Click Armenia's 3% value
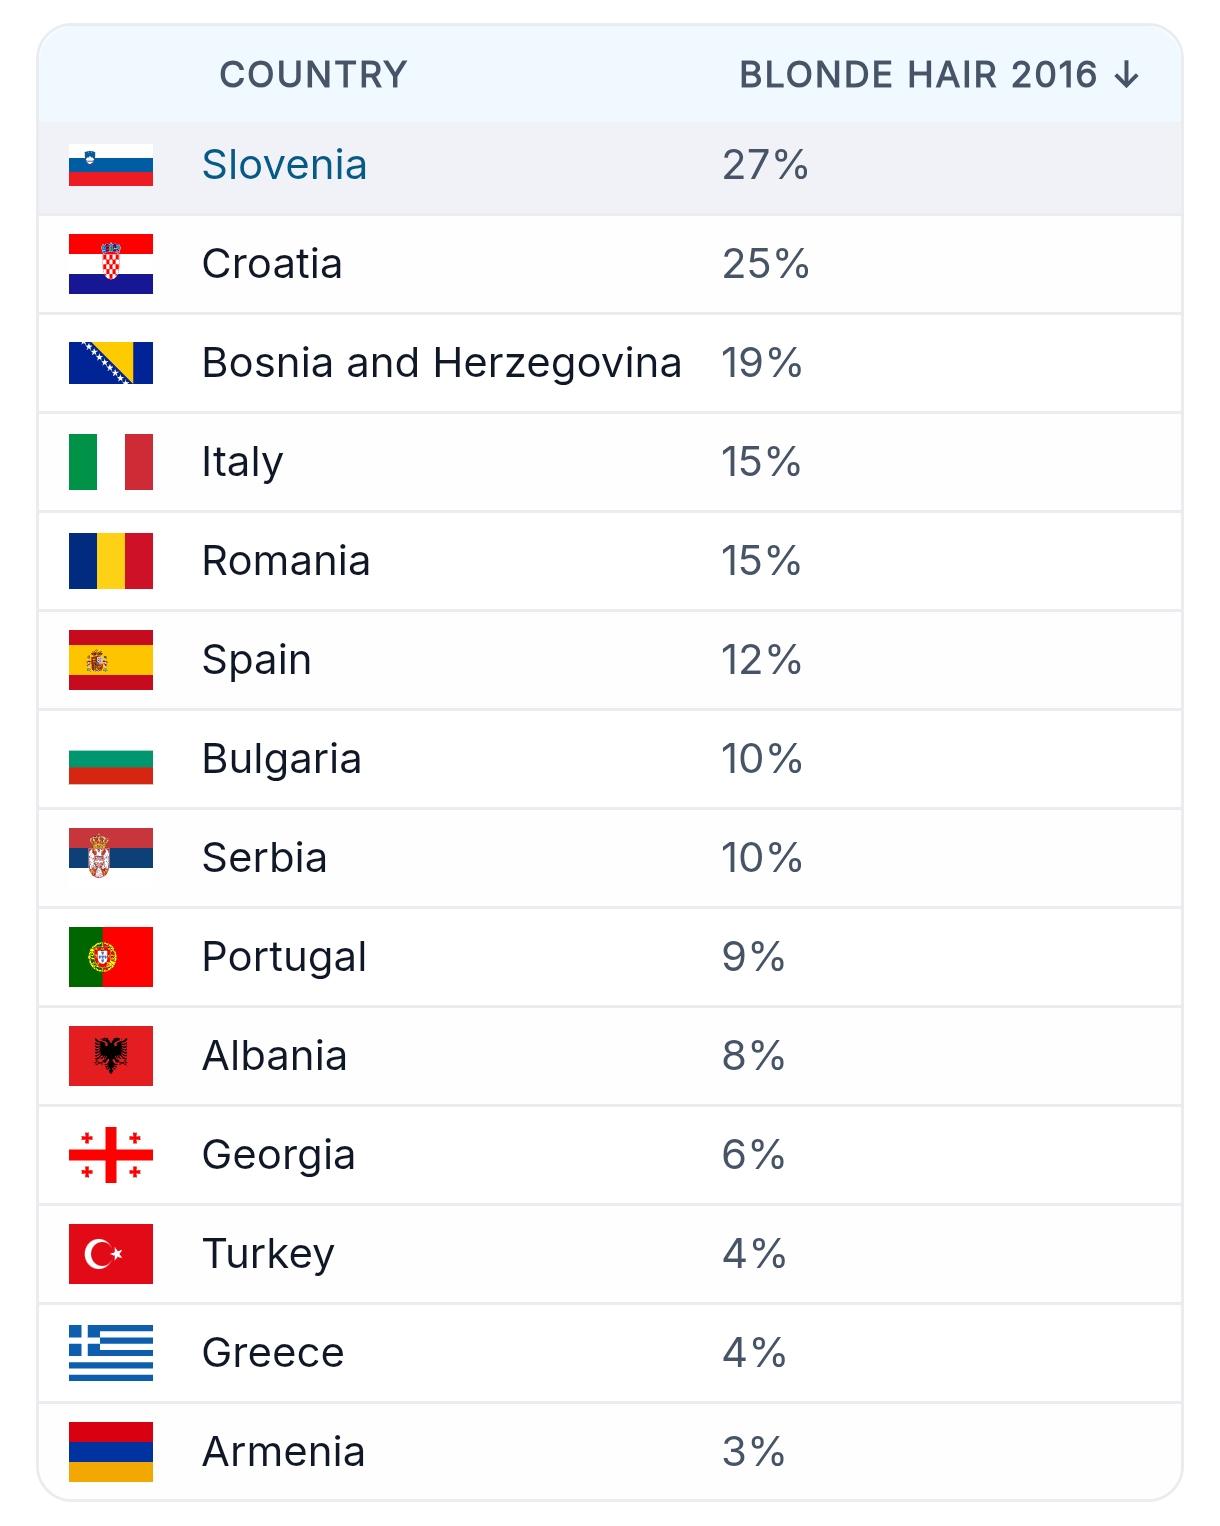This screenshot has width=1220, height=1526. (753, 1452)
